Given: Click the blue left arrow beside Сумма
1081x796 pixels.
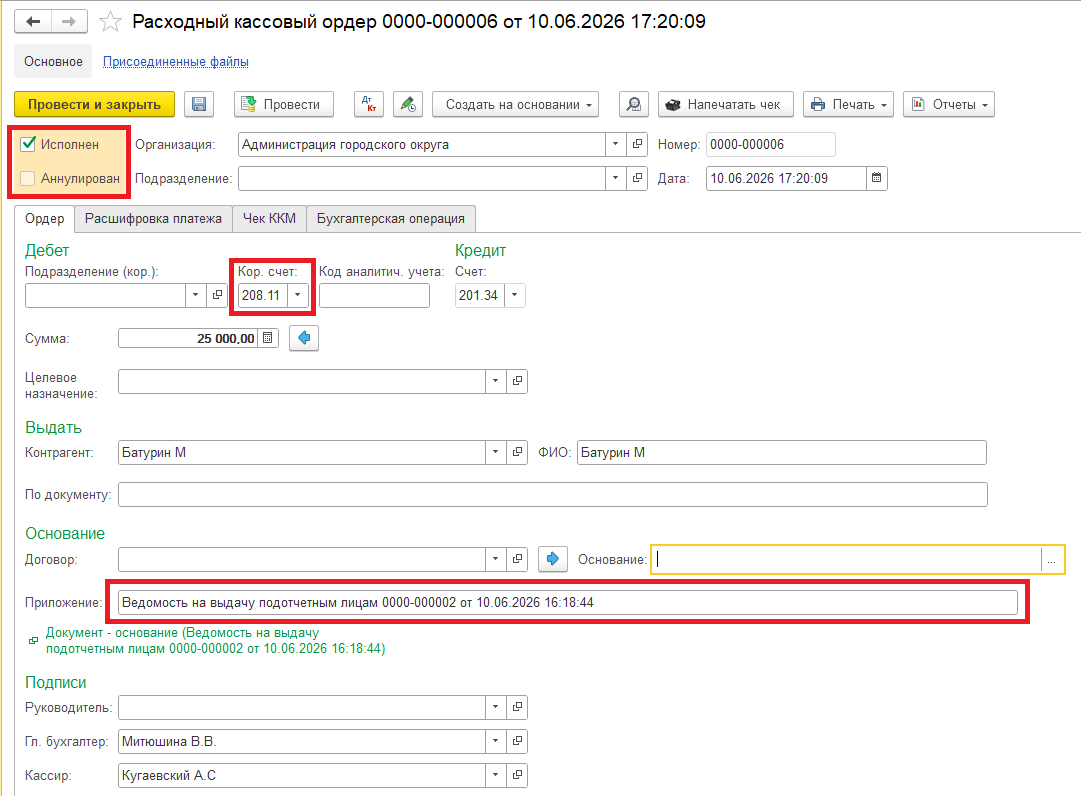Looking at the screenshot, I should 304,338.
